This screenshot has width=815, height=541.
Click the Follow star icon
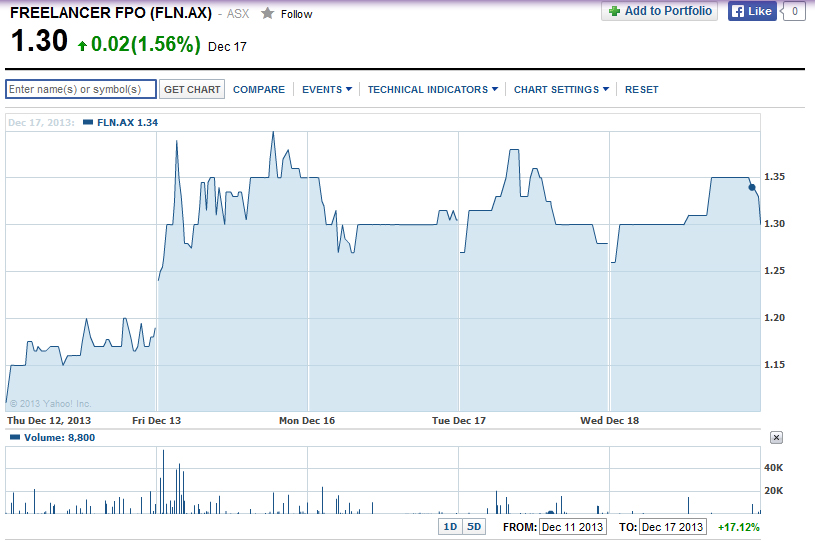(x=267, y=14)
